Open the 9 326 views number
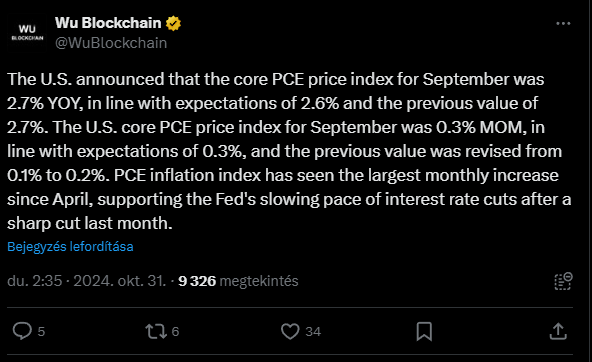The image size is (592, 362). [x=197, y=281]
